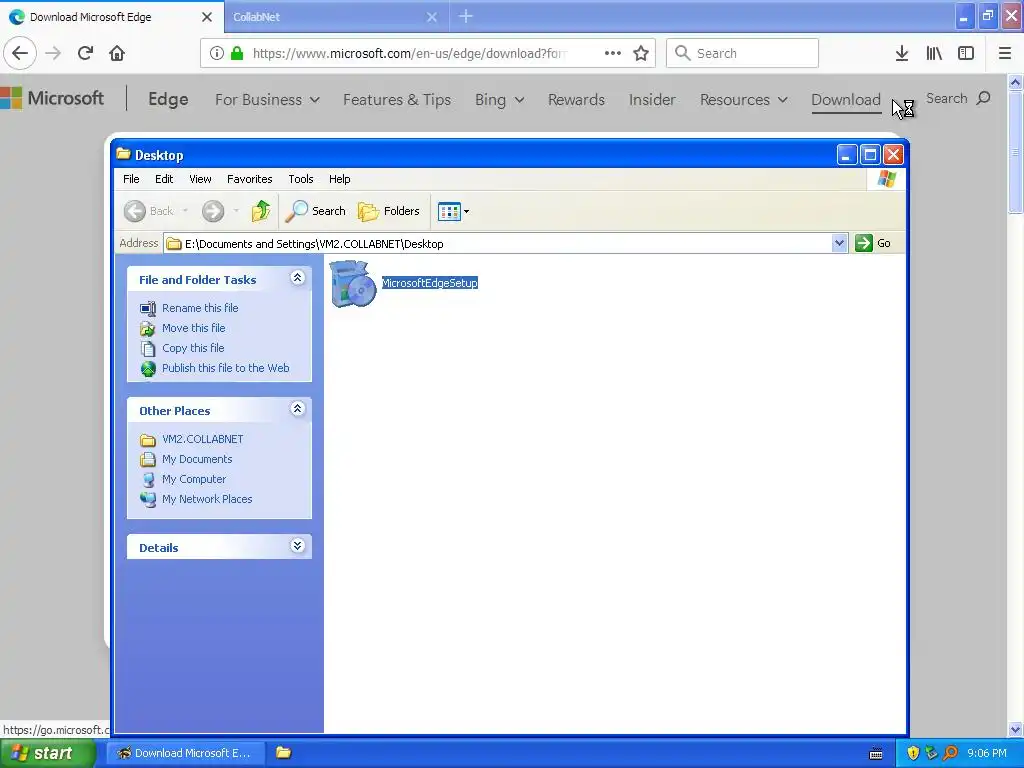
Task: Open the For Business dropdown on Microsoft site
Action: [x=267, y=100]
